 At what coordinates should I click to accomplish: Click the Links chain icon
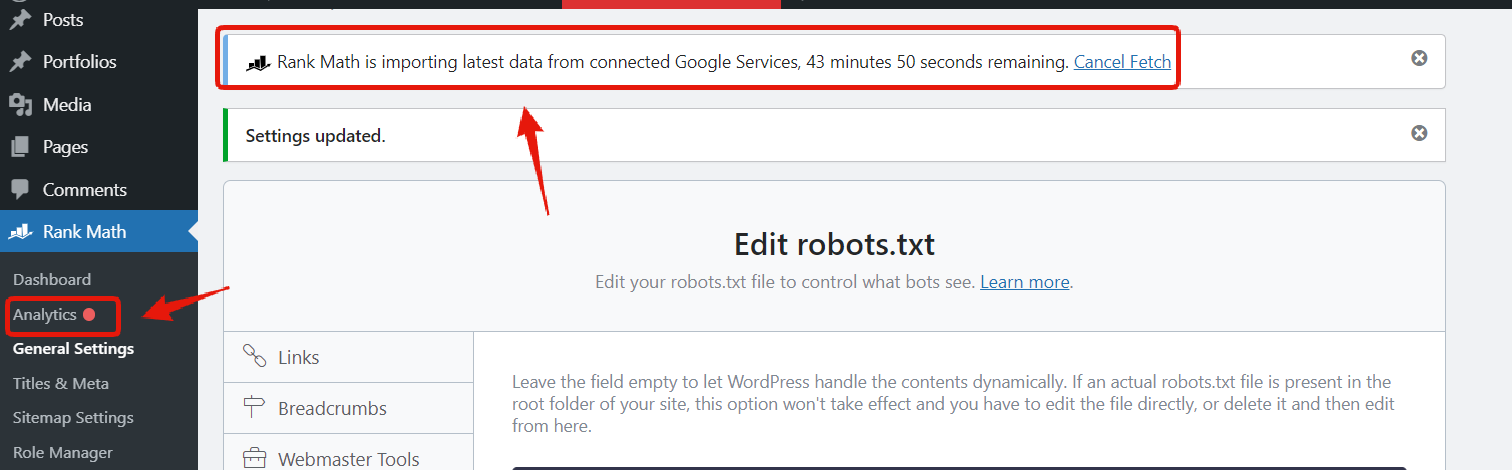254,357
